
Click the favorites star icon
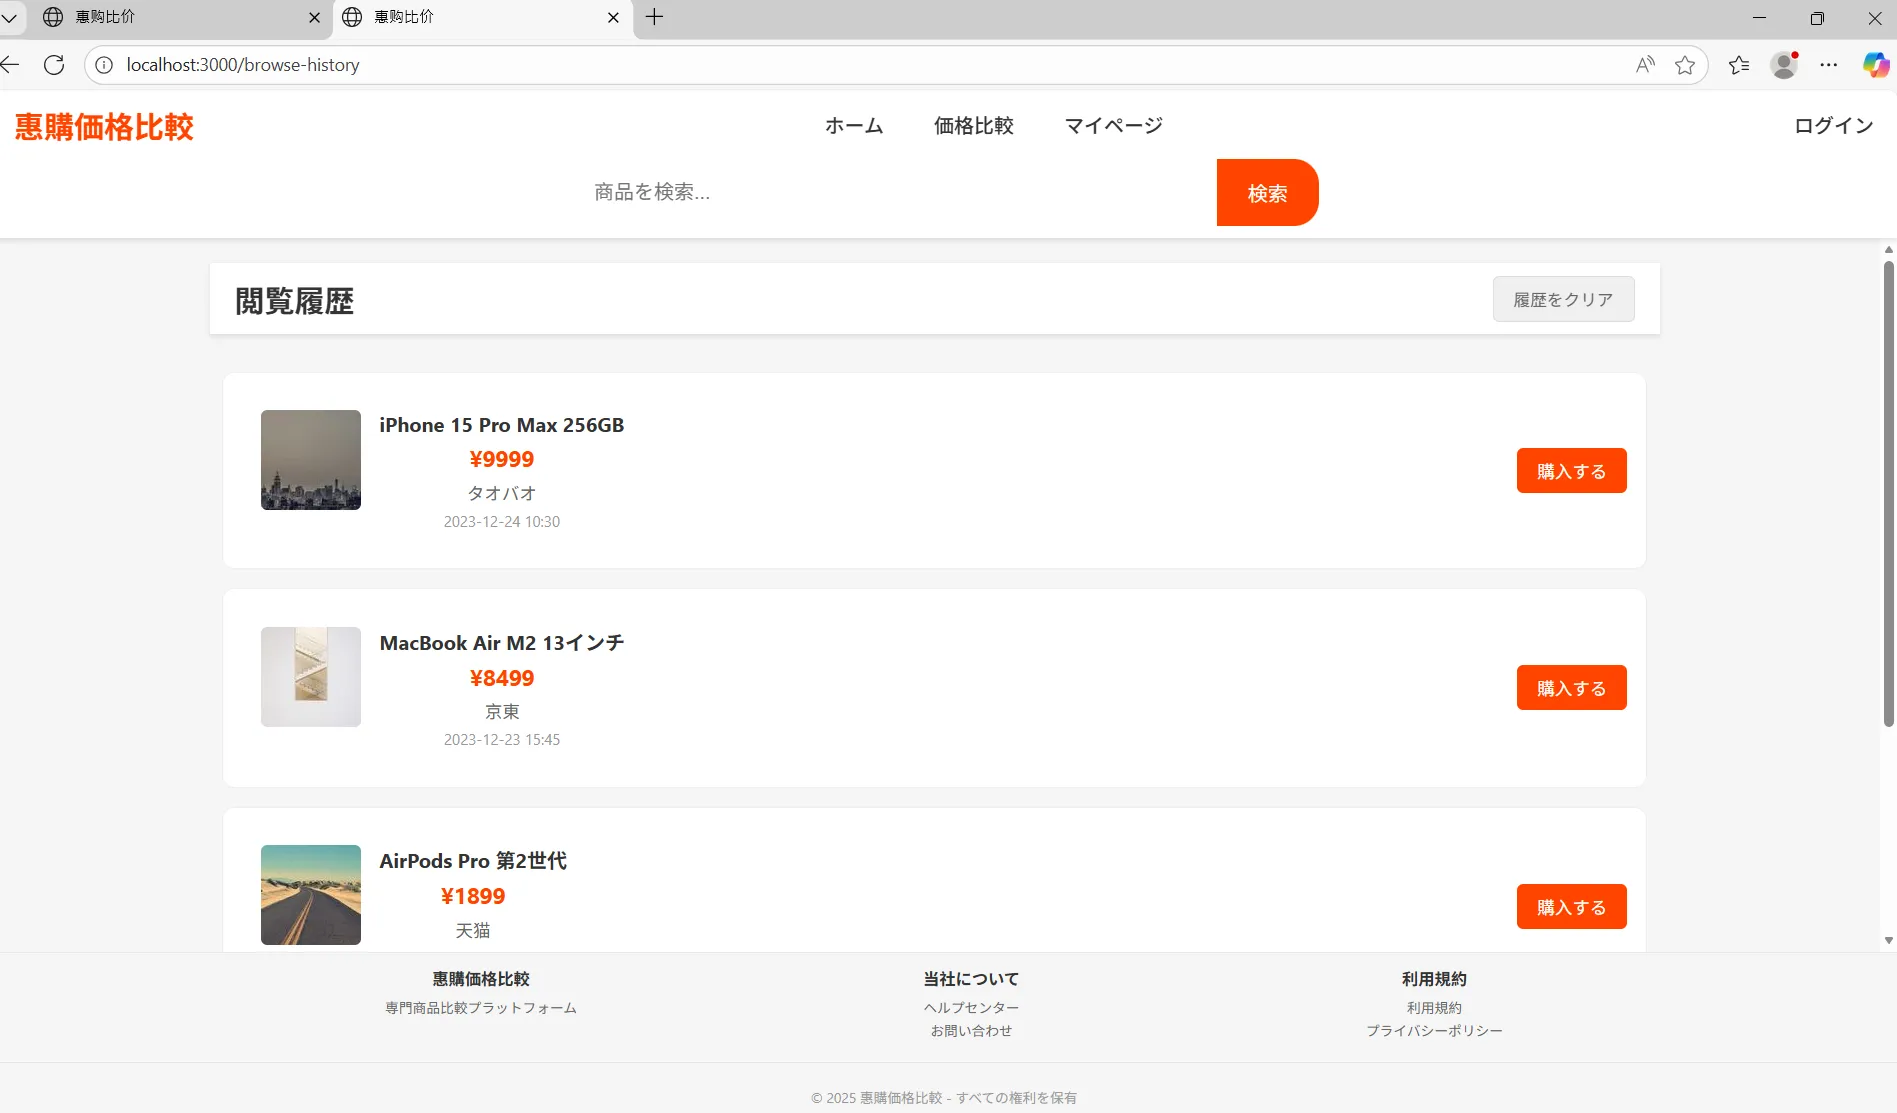tap(1685, 65)
